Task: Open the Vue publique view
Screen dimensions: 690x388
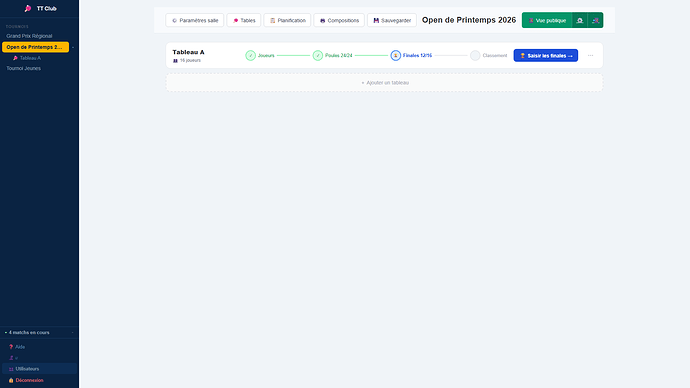Action: (x=547, y=20)
